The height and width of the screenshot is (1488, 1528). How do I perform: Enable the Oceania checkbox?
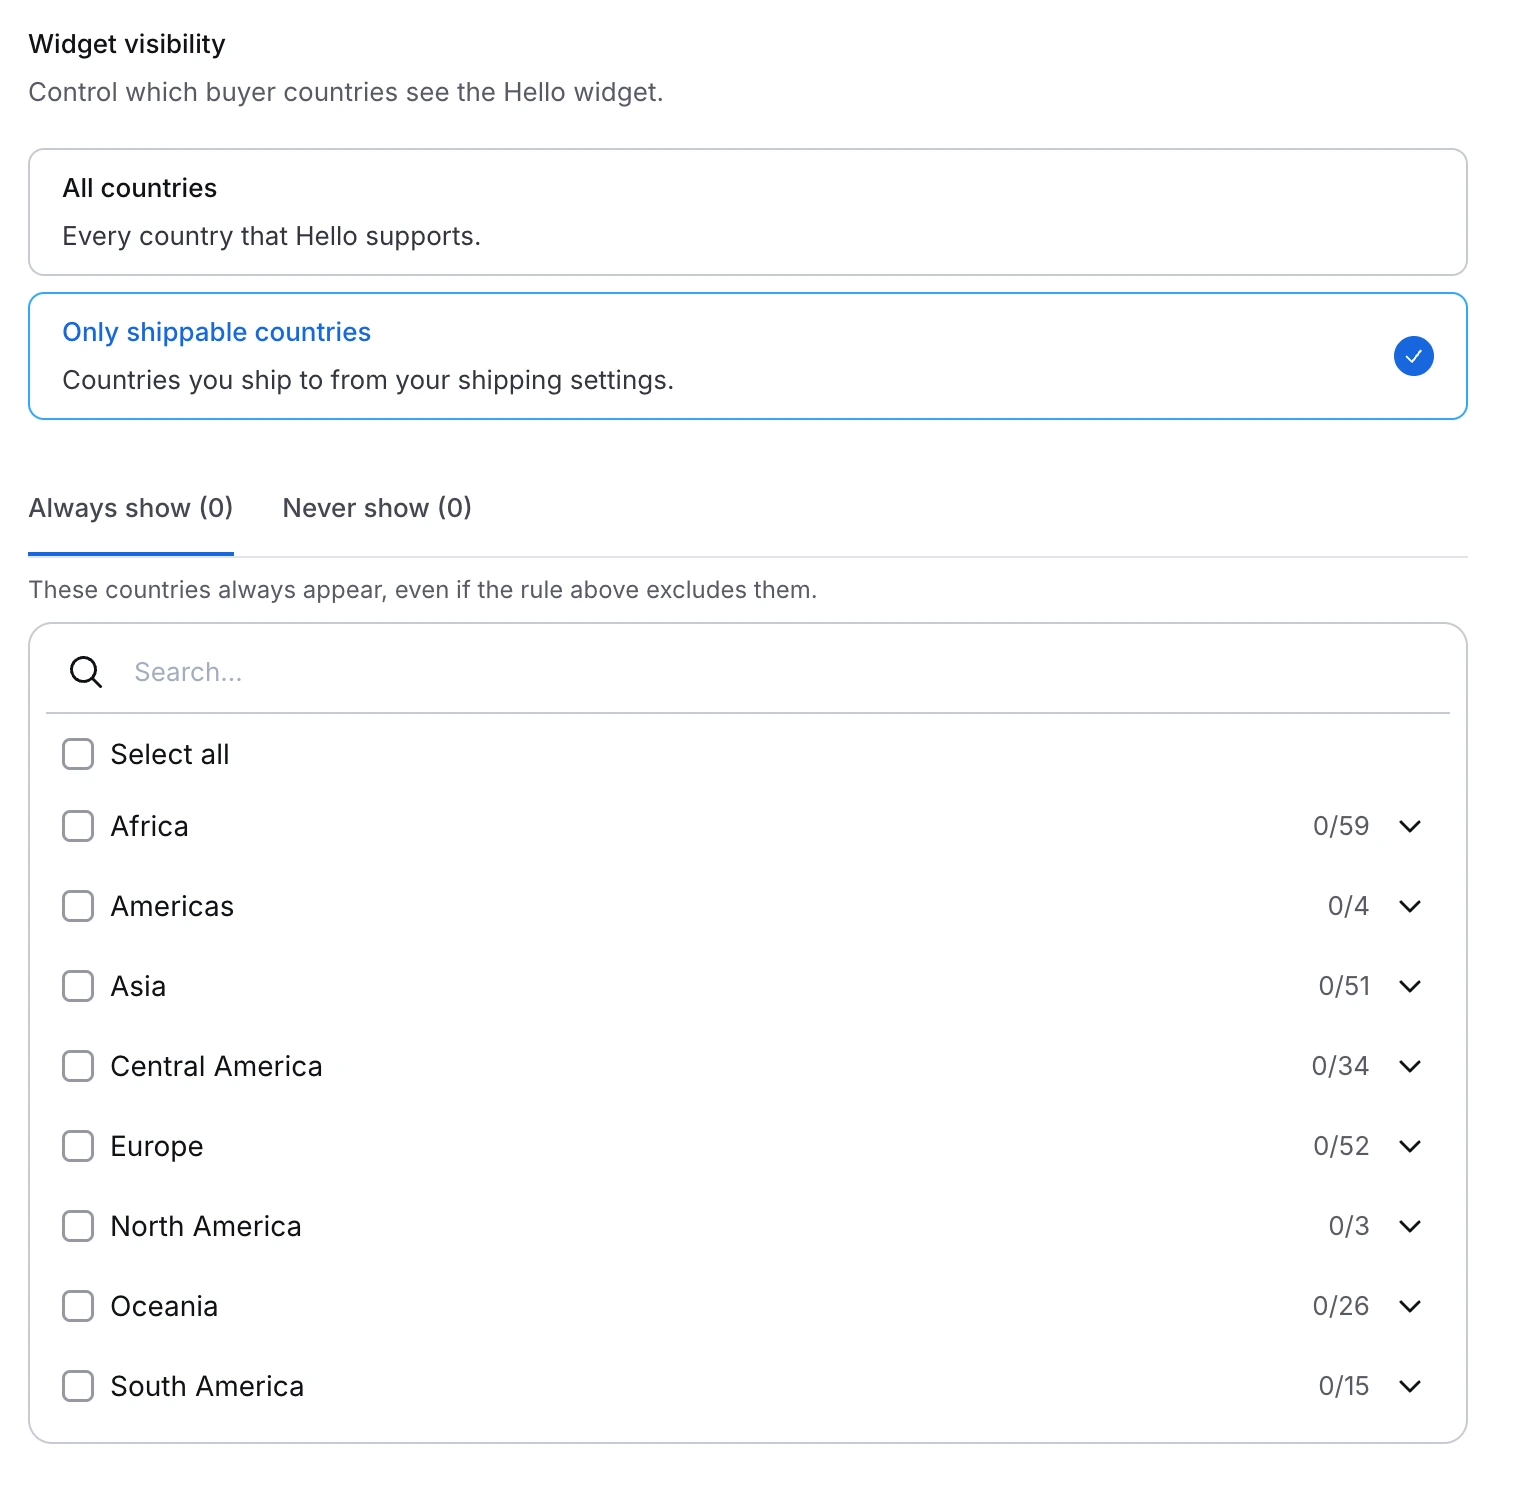point(77,1306)
